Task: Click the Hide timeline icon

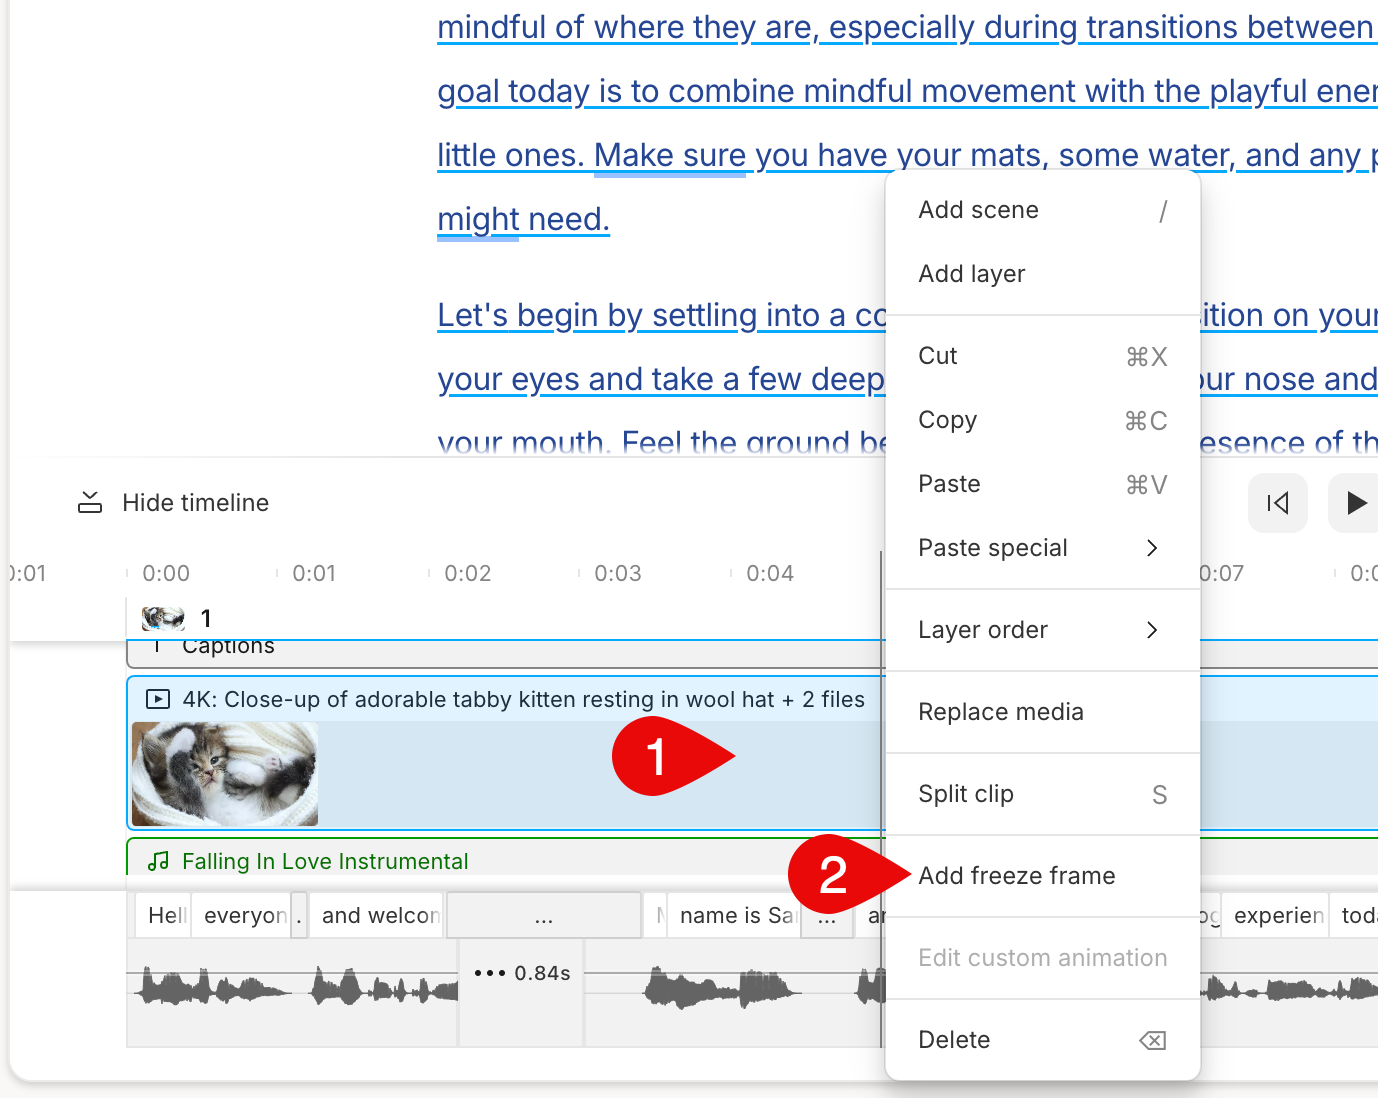Action: pos(90,502)
